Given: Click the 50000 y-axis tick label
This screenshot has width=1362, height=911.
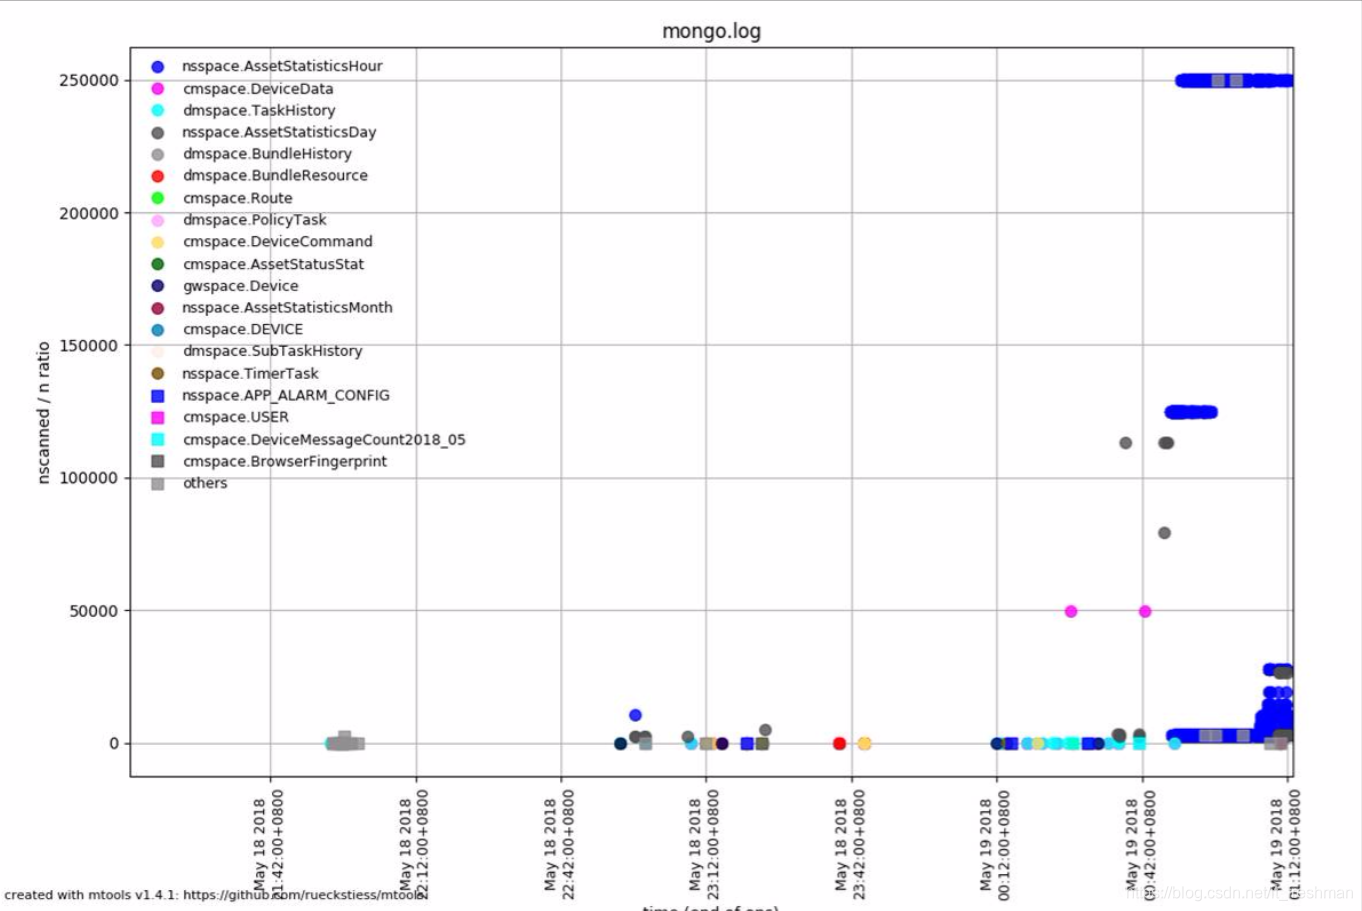Looking at the screenshot, I should [94, 611].
